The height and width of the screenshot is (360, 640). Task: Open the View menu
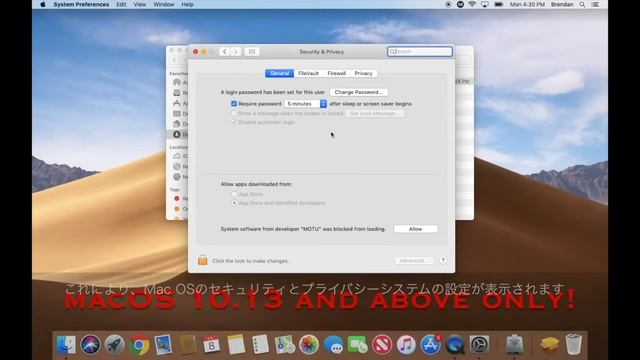140,4
